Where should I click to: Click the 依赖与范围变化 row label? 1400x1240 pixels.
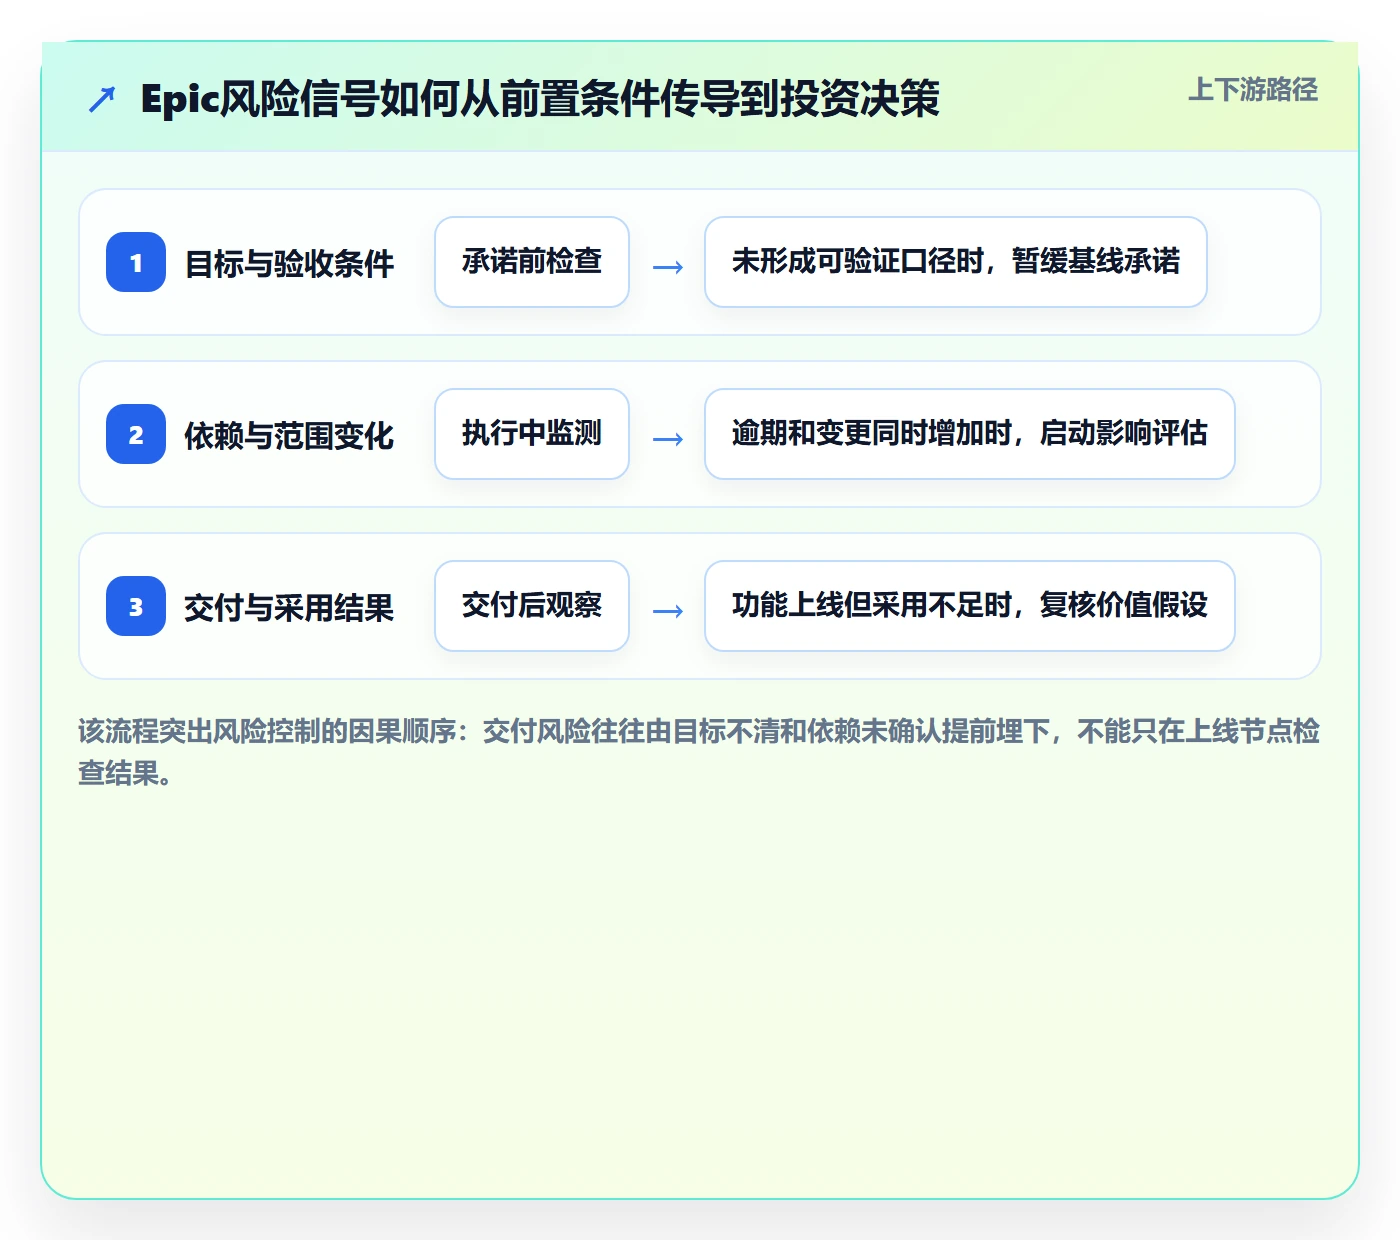click(x=289, y=436)
